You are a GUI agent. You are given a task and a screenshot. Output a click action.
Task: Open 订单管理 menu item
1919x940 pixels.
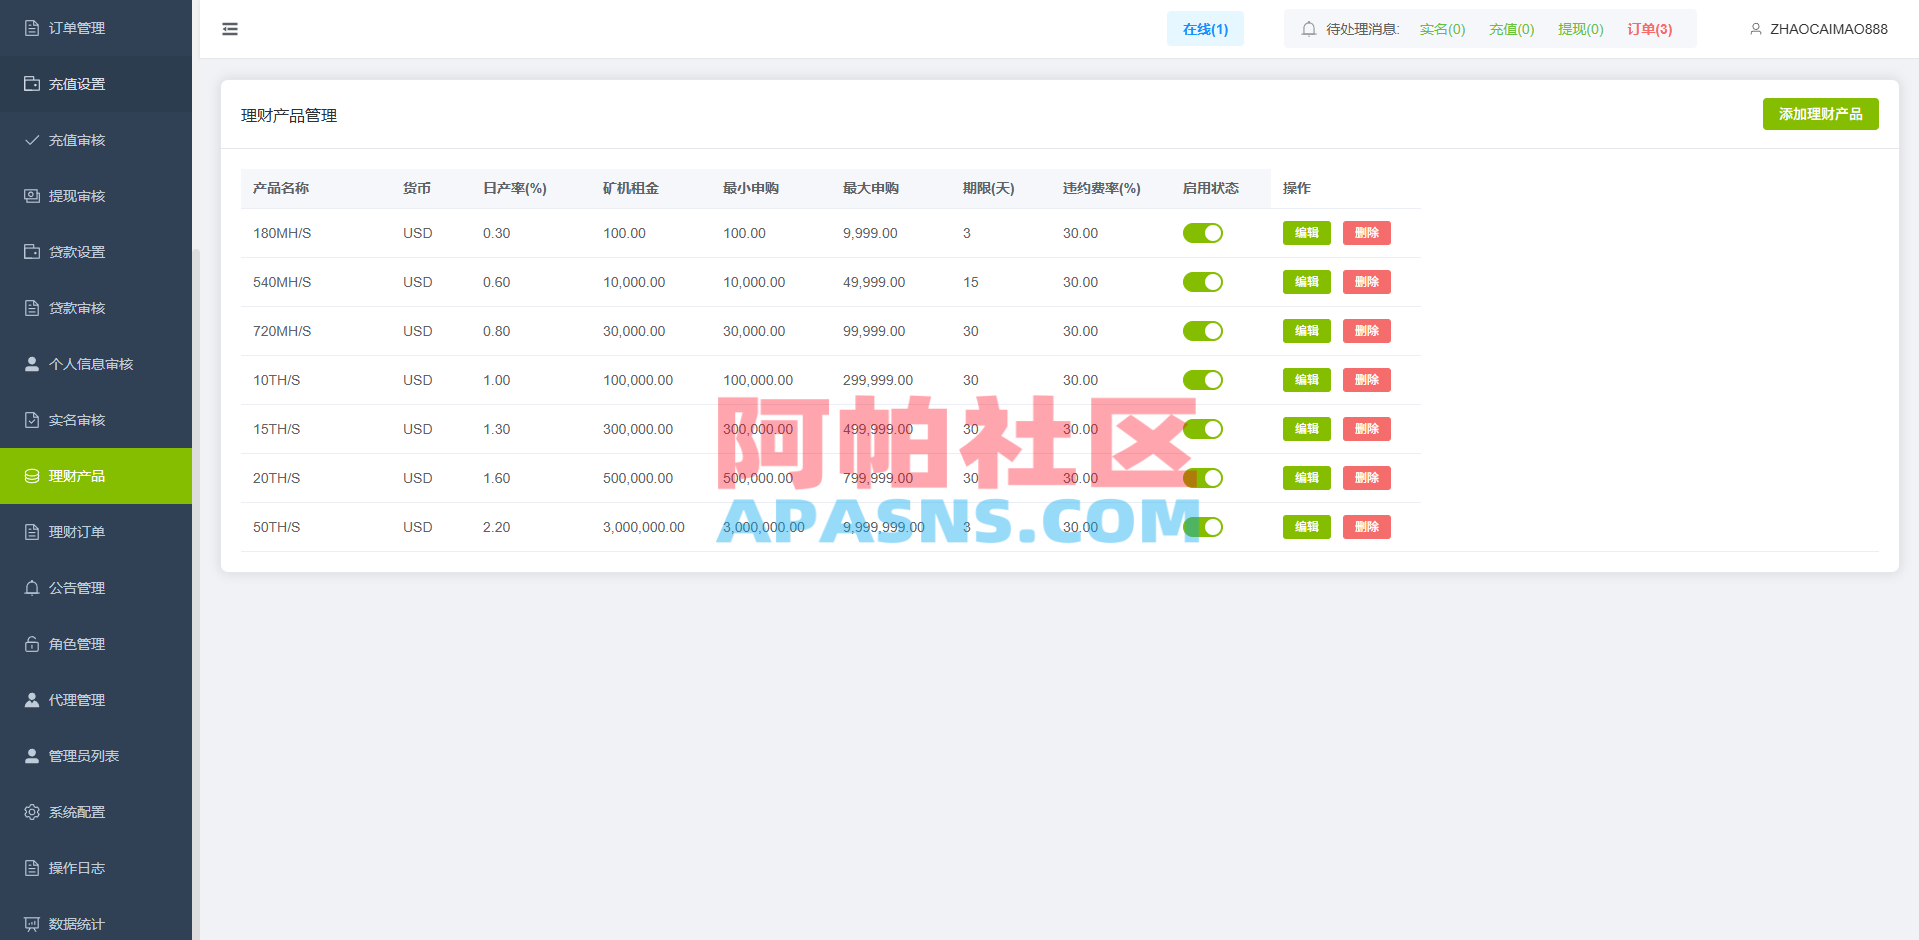[96, 28]
